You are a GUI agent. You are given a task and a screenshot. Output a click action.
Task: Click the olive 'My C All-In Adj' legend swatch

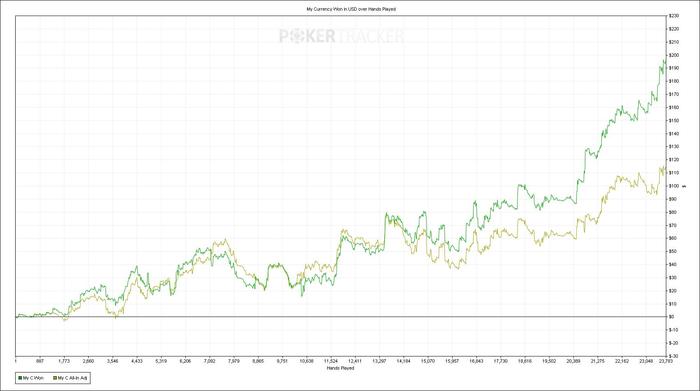coord(55,378)
